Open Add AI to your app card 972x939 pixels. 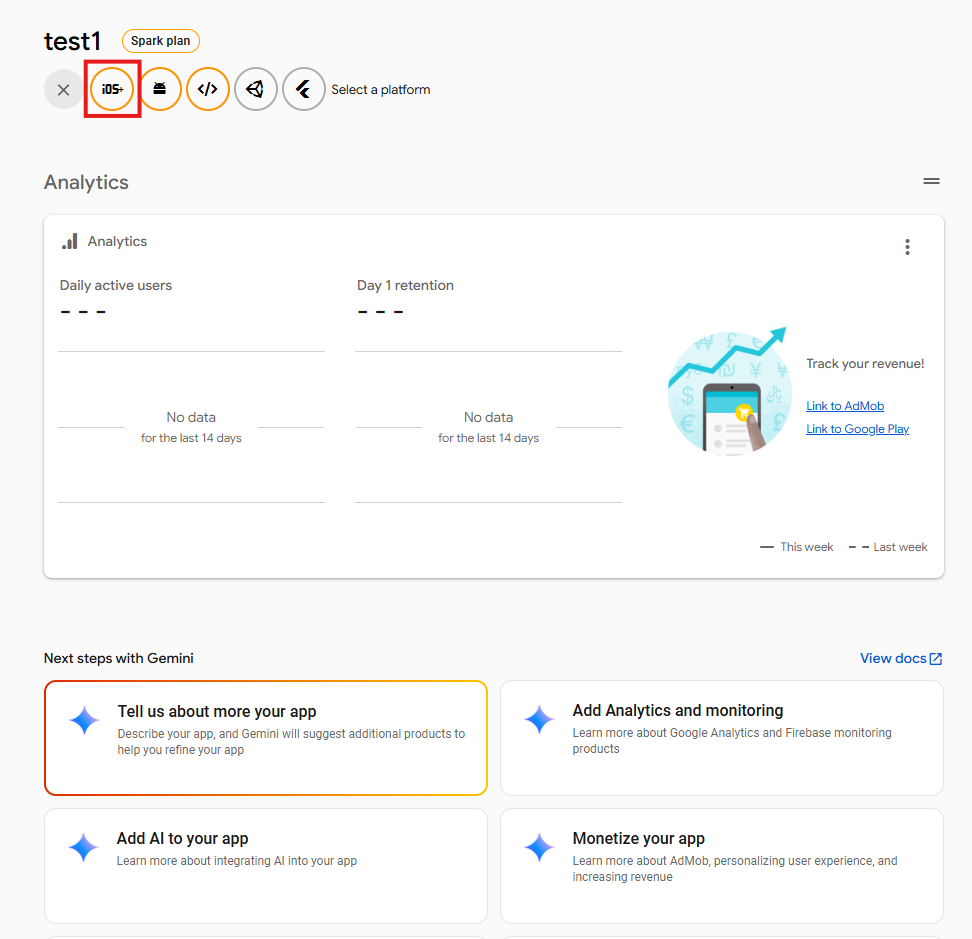click(x=266, y=865)
